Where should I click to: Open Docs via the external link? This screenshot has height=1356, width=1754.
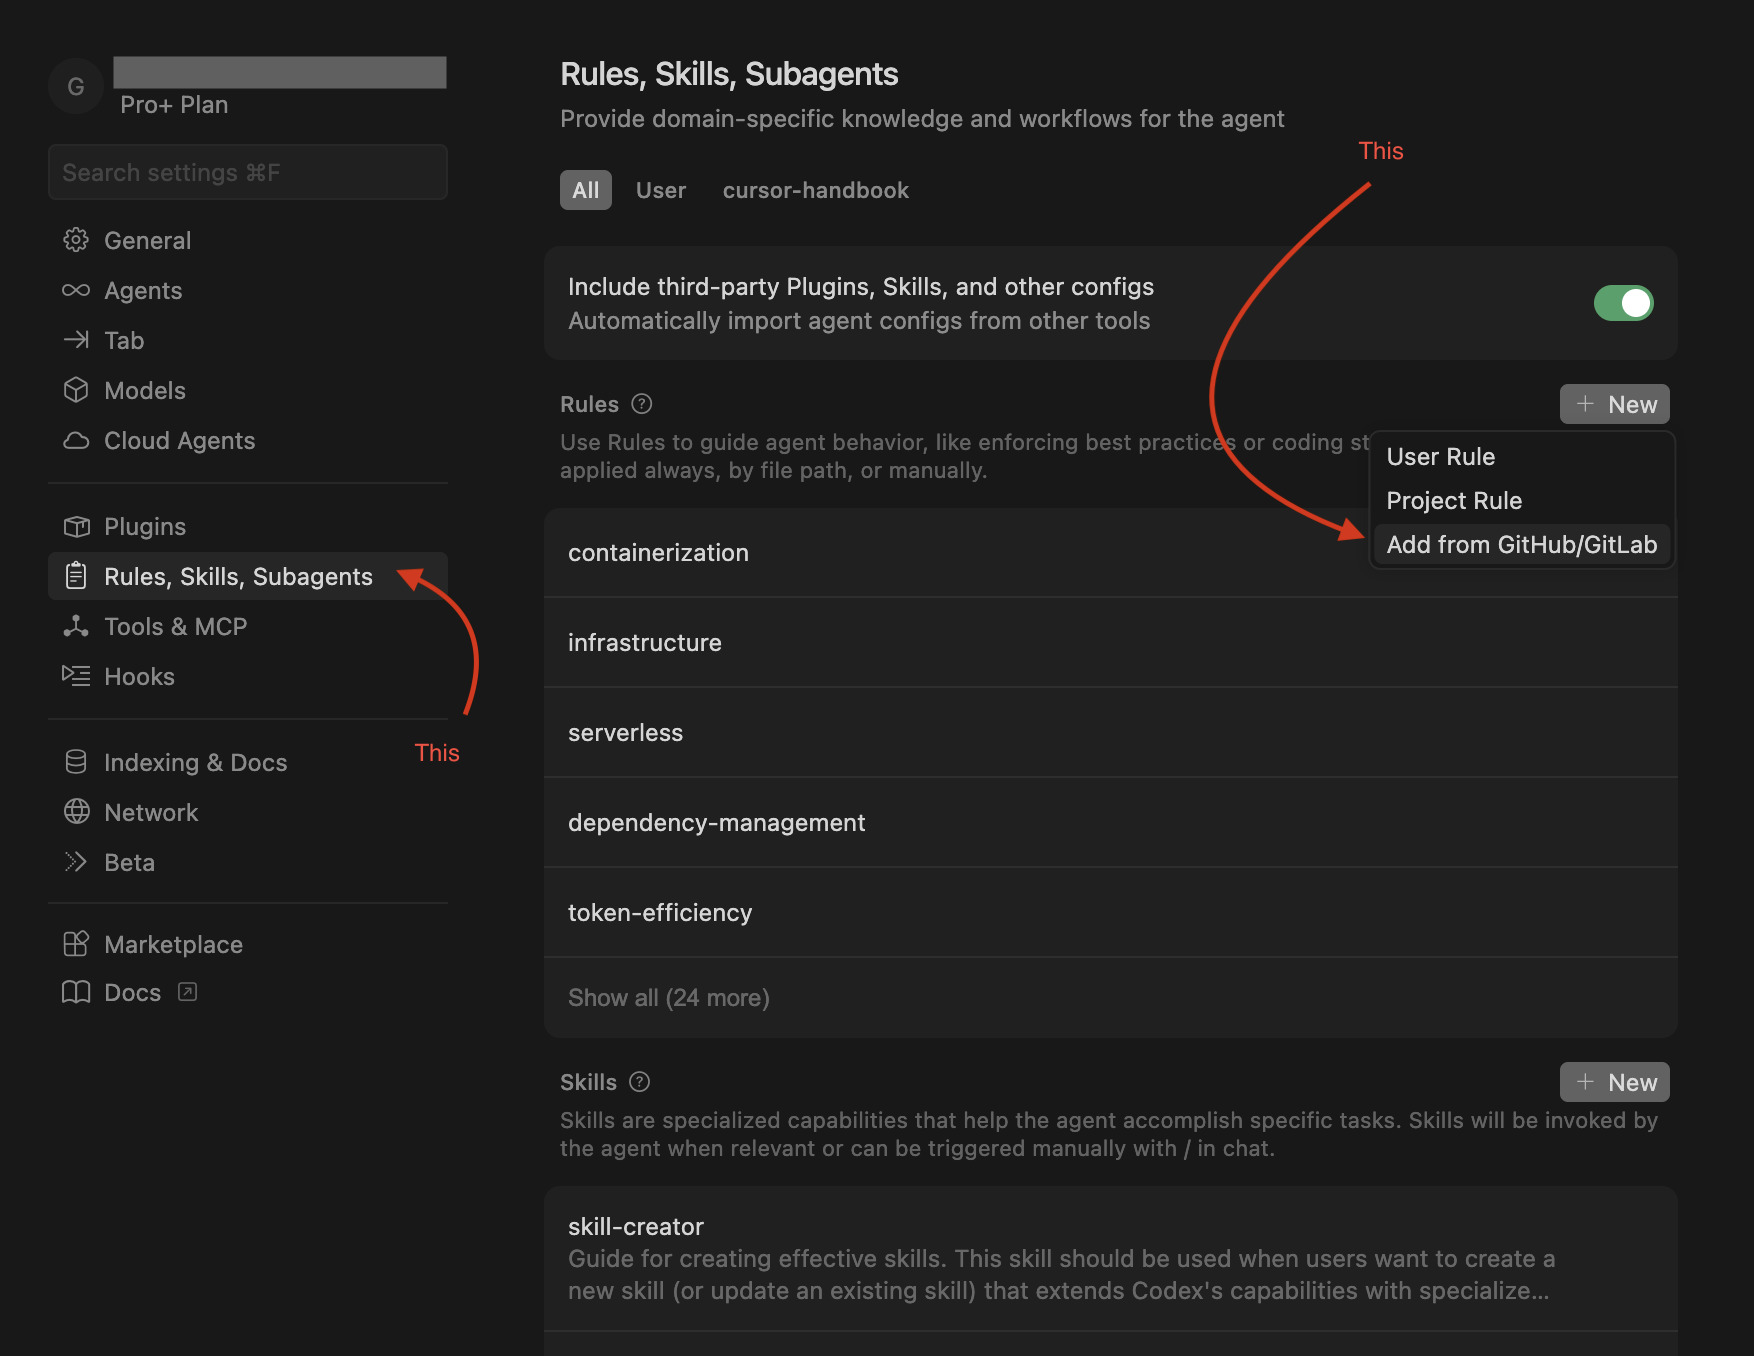click(x=186, y=992)
